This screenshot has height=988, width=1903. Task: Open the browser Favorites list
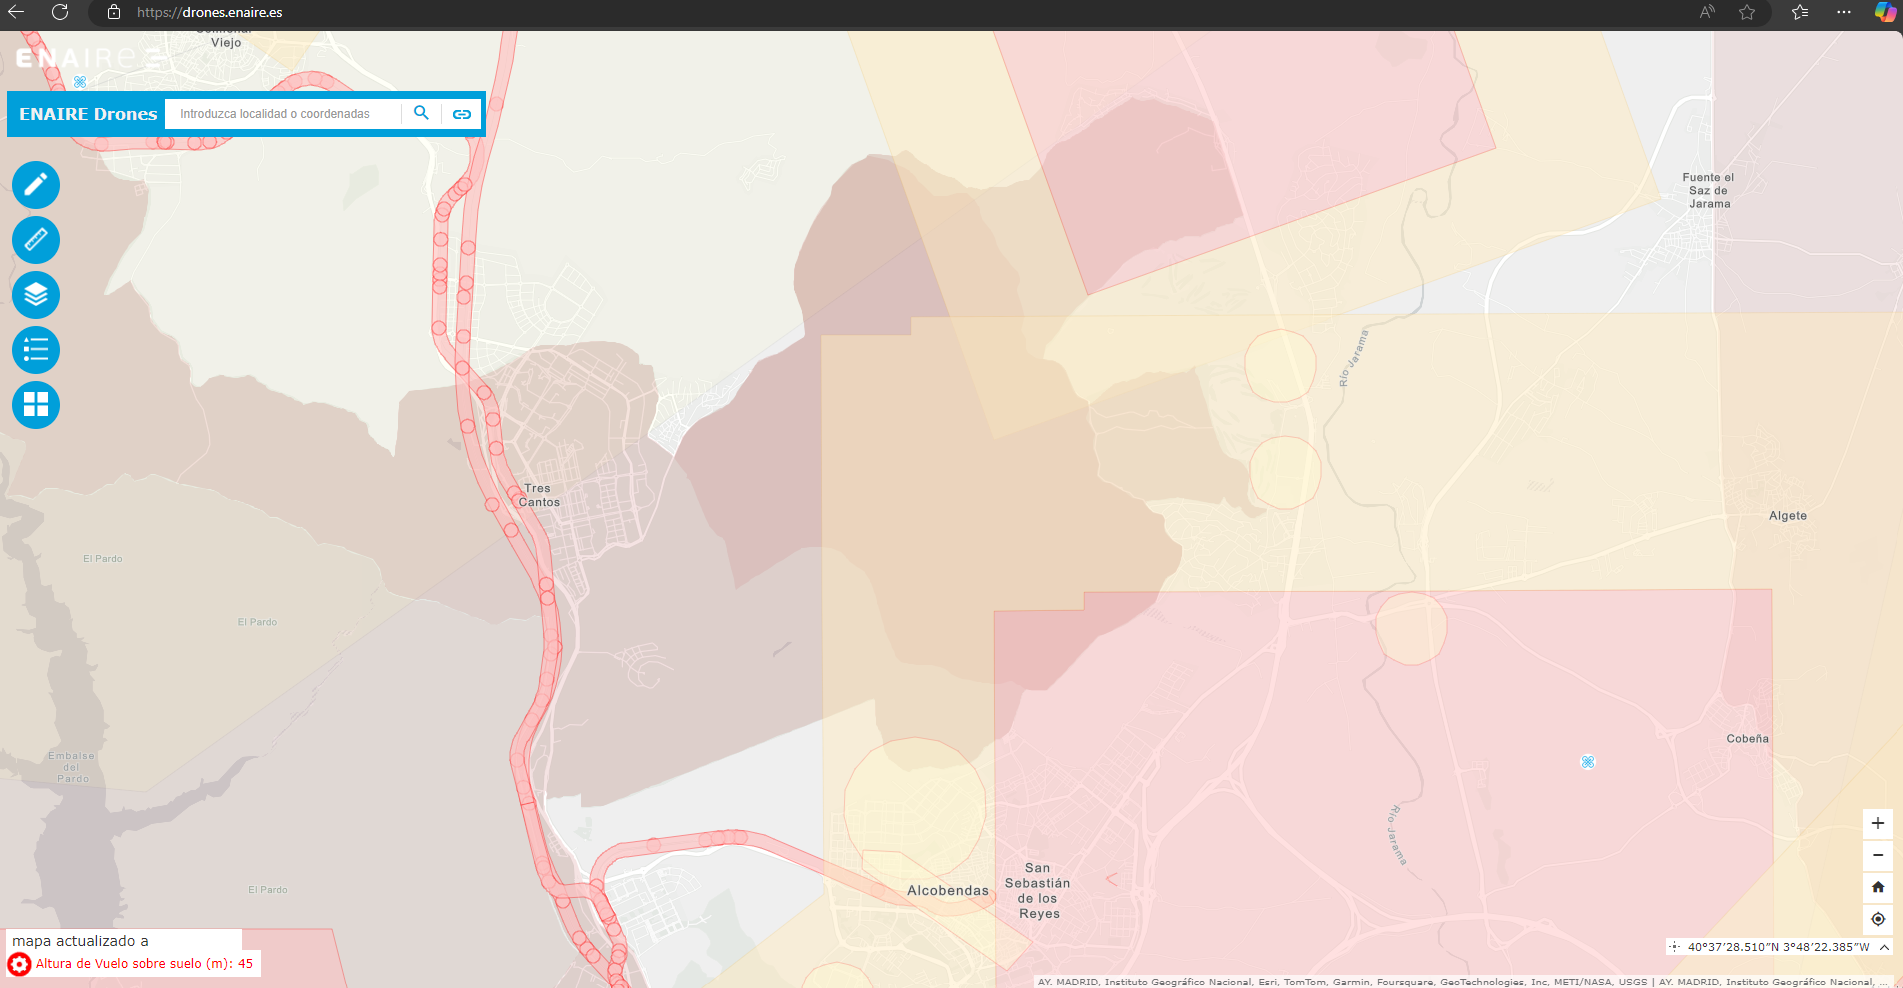tap(1800, 13)
